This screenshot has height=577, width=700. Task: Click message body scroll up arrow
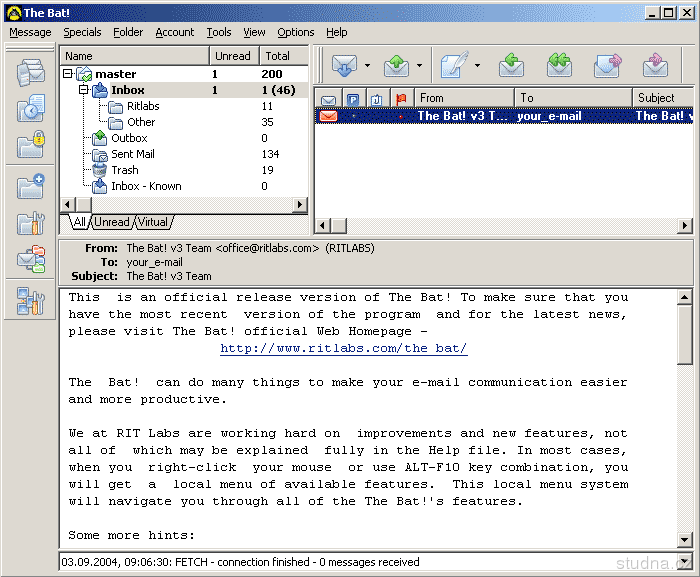click(x=684, y=297)
